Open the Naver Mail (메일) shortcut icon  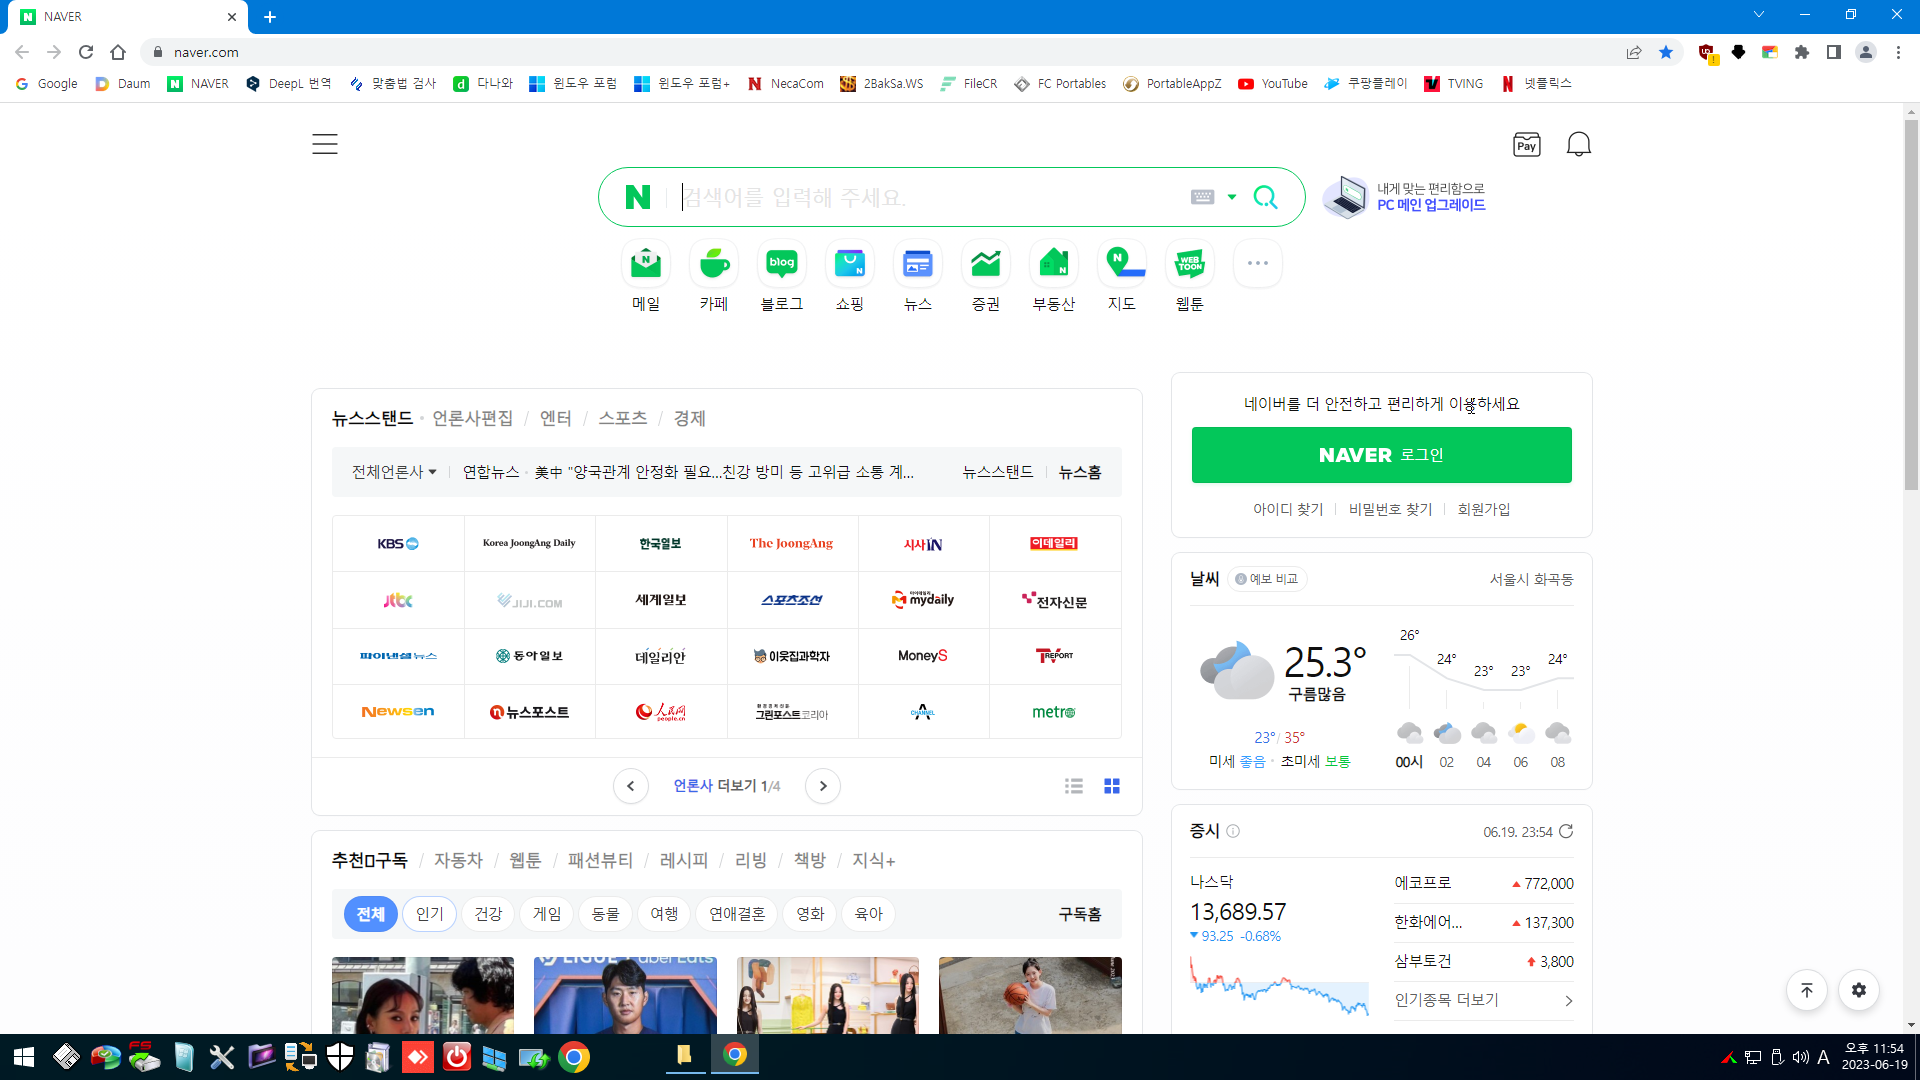(x=646, y=264)
